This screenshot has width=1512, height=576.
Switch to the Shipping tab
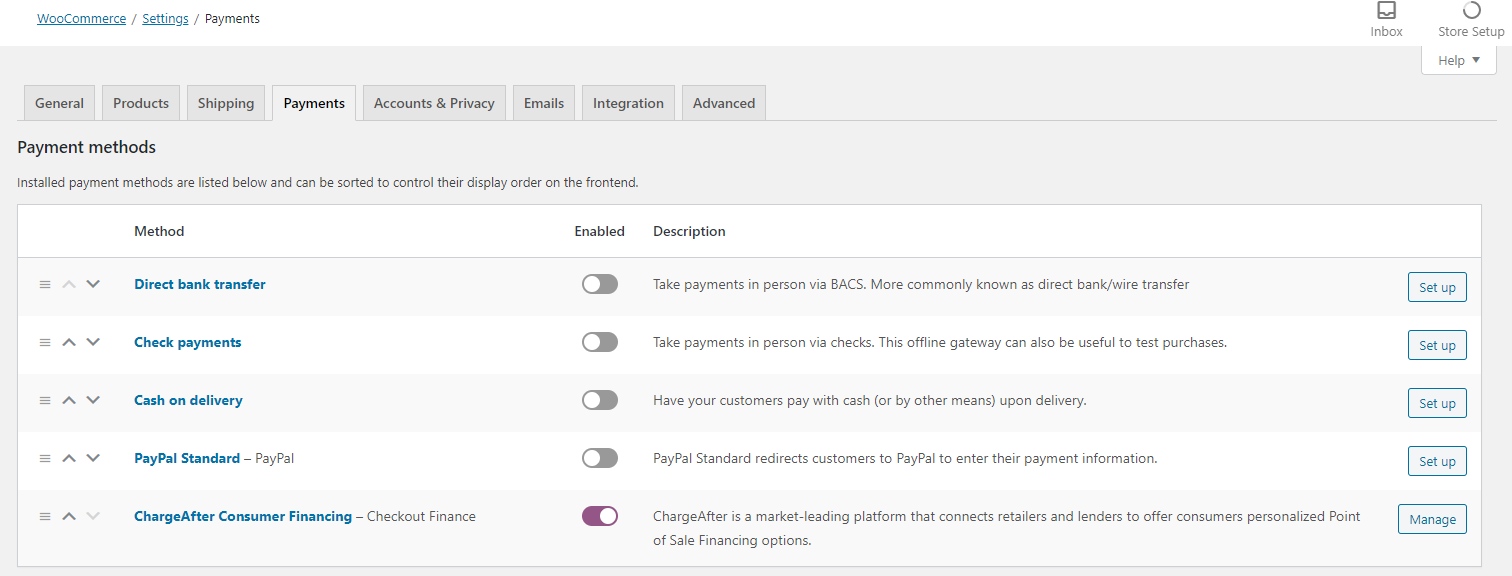(x=226, y=103)
